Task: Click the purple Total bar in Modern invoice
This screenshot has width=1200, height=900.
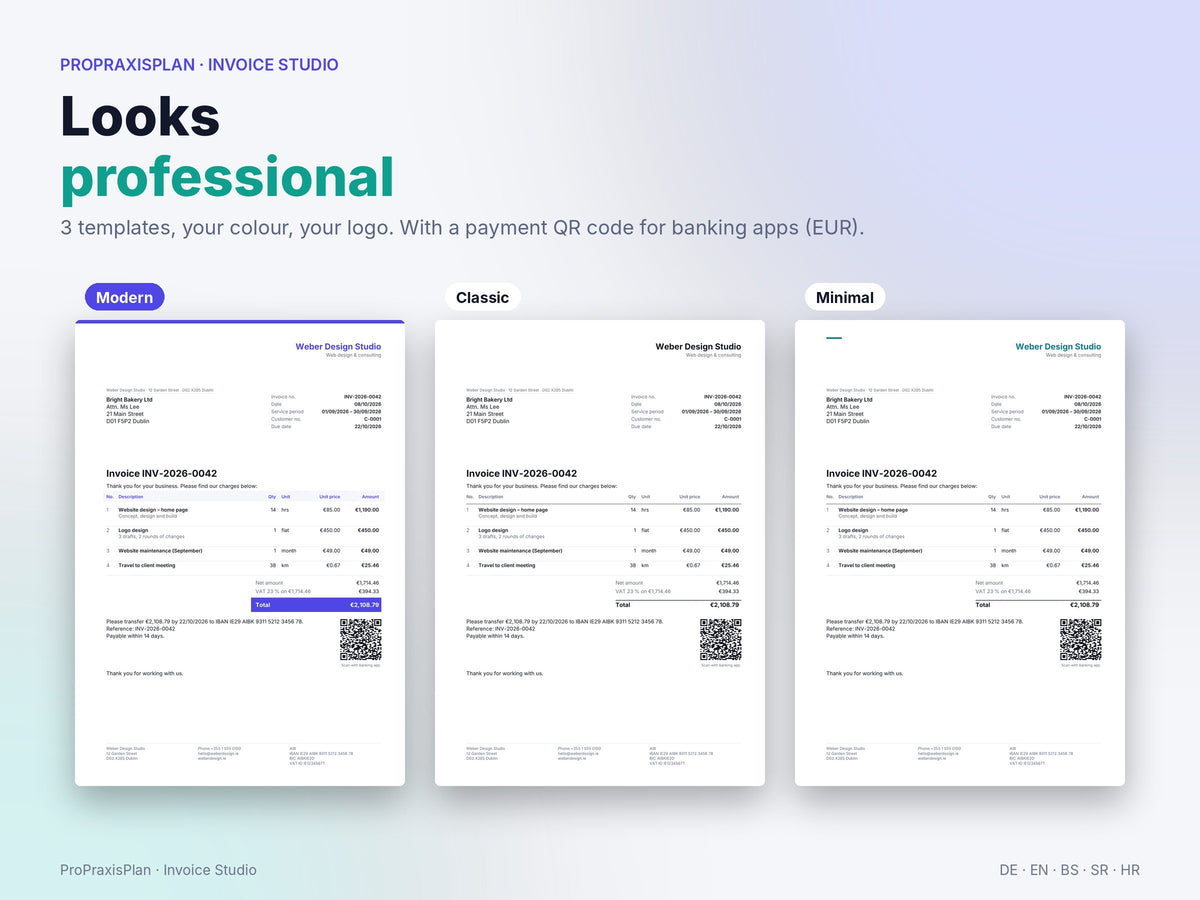Action: pyautogui.click(x=317, y=605)
